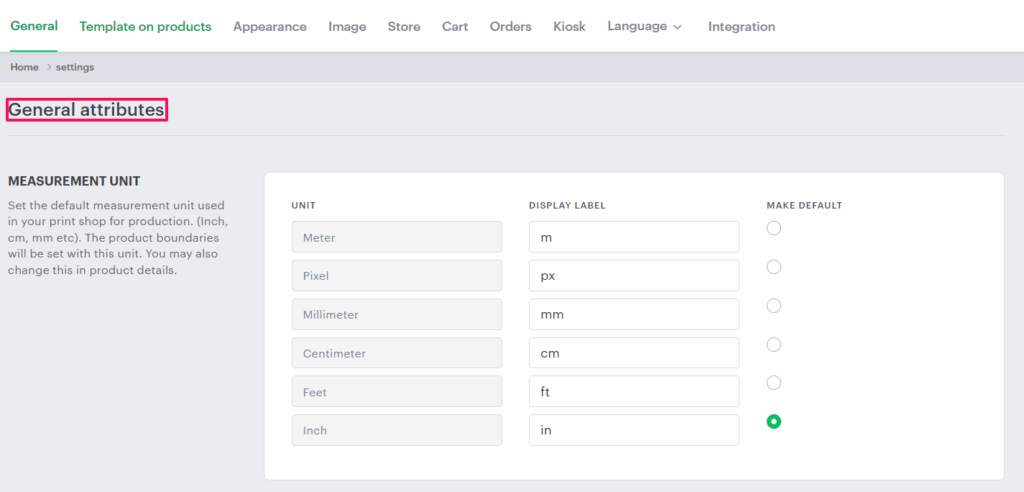
Task: Open the Appearance tab
Action: point(270,27)
